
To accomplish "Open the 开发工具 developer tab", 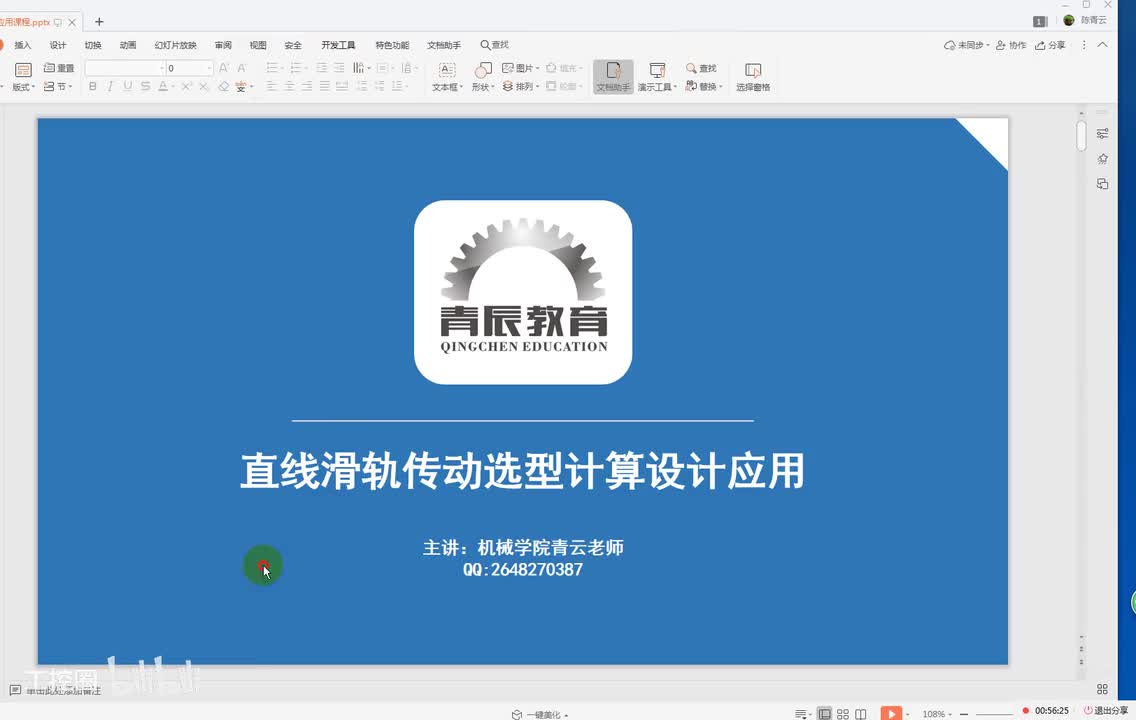I will pyautogui.click(x=338, y=45).
